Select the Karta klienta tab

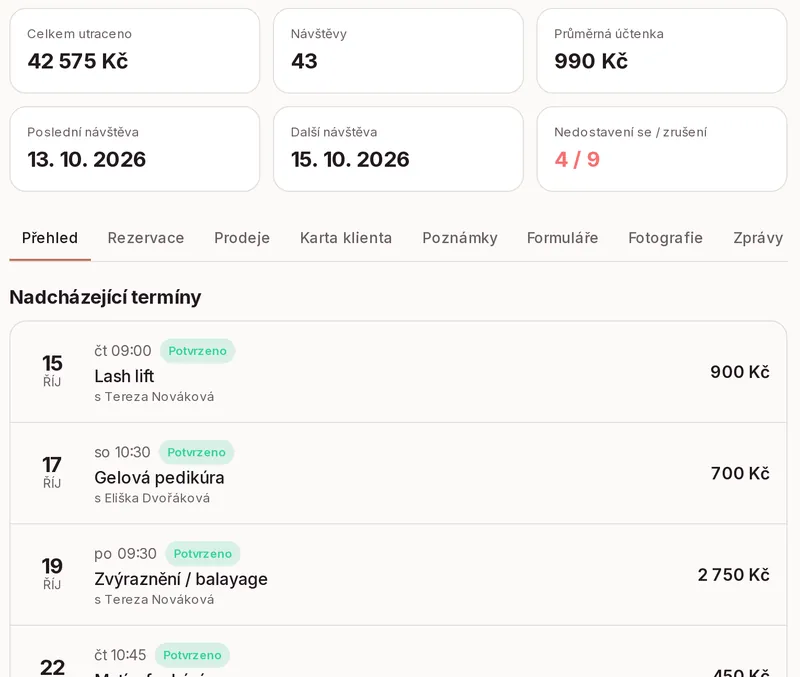point(346,238)
